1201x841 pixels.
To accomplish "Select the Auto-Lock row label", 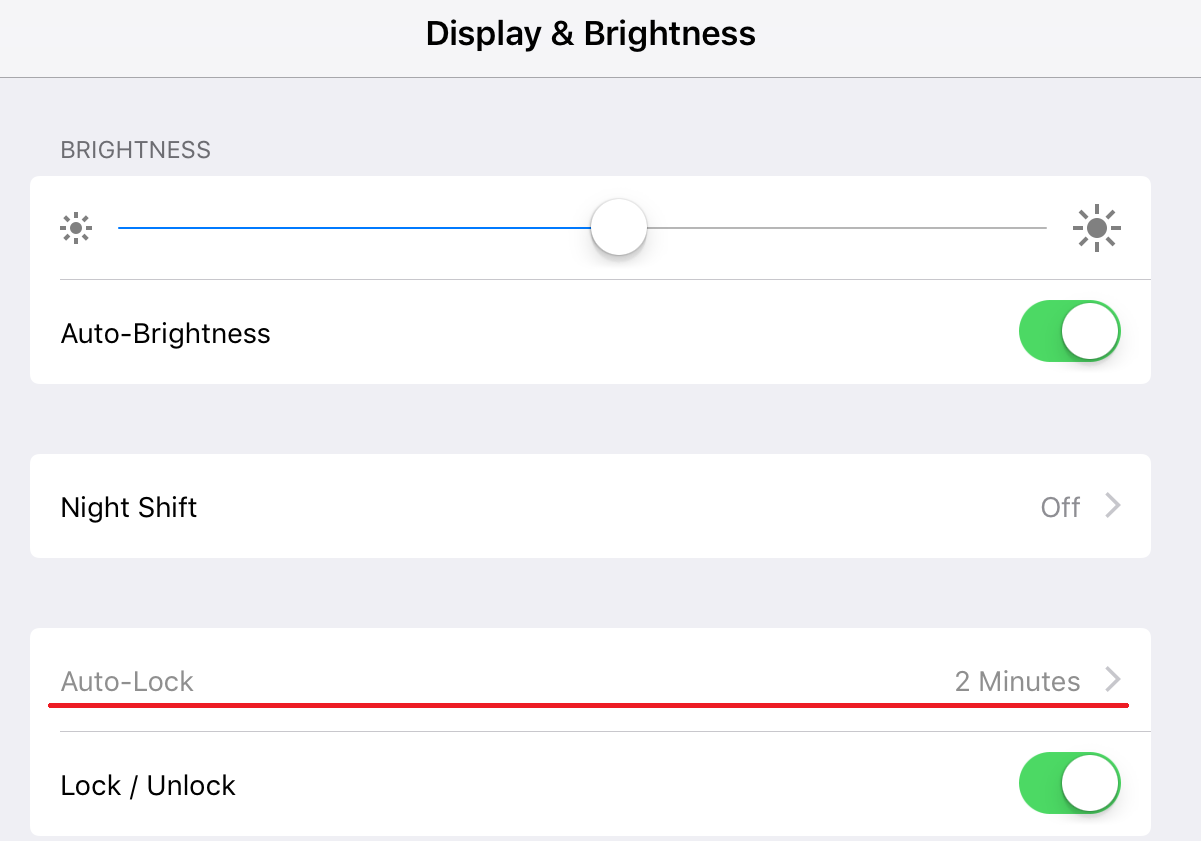I will pyautogui.click(x=127, y=681).
